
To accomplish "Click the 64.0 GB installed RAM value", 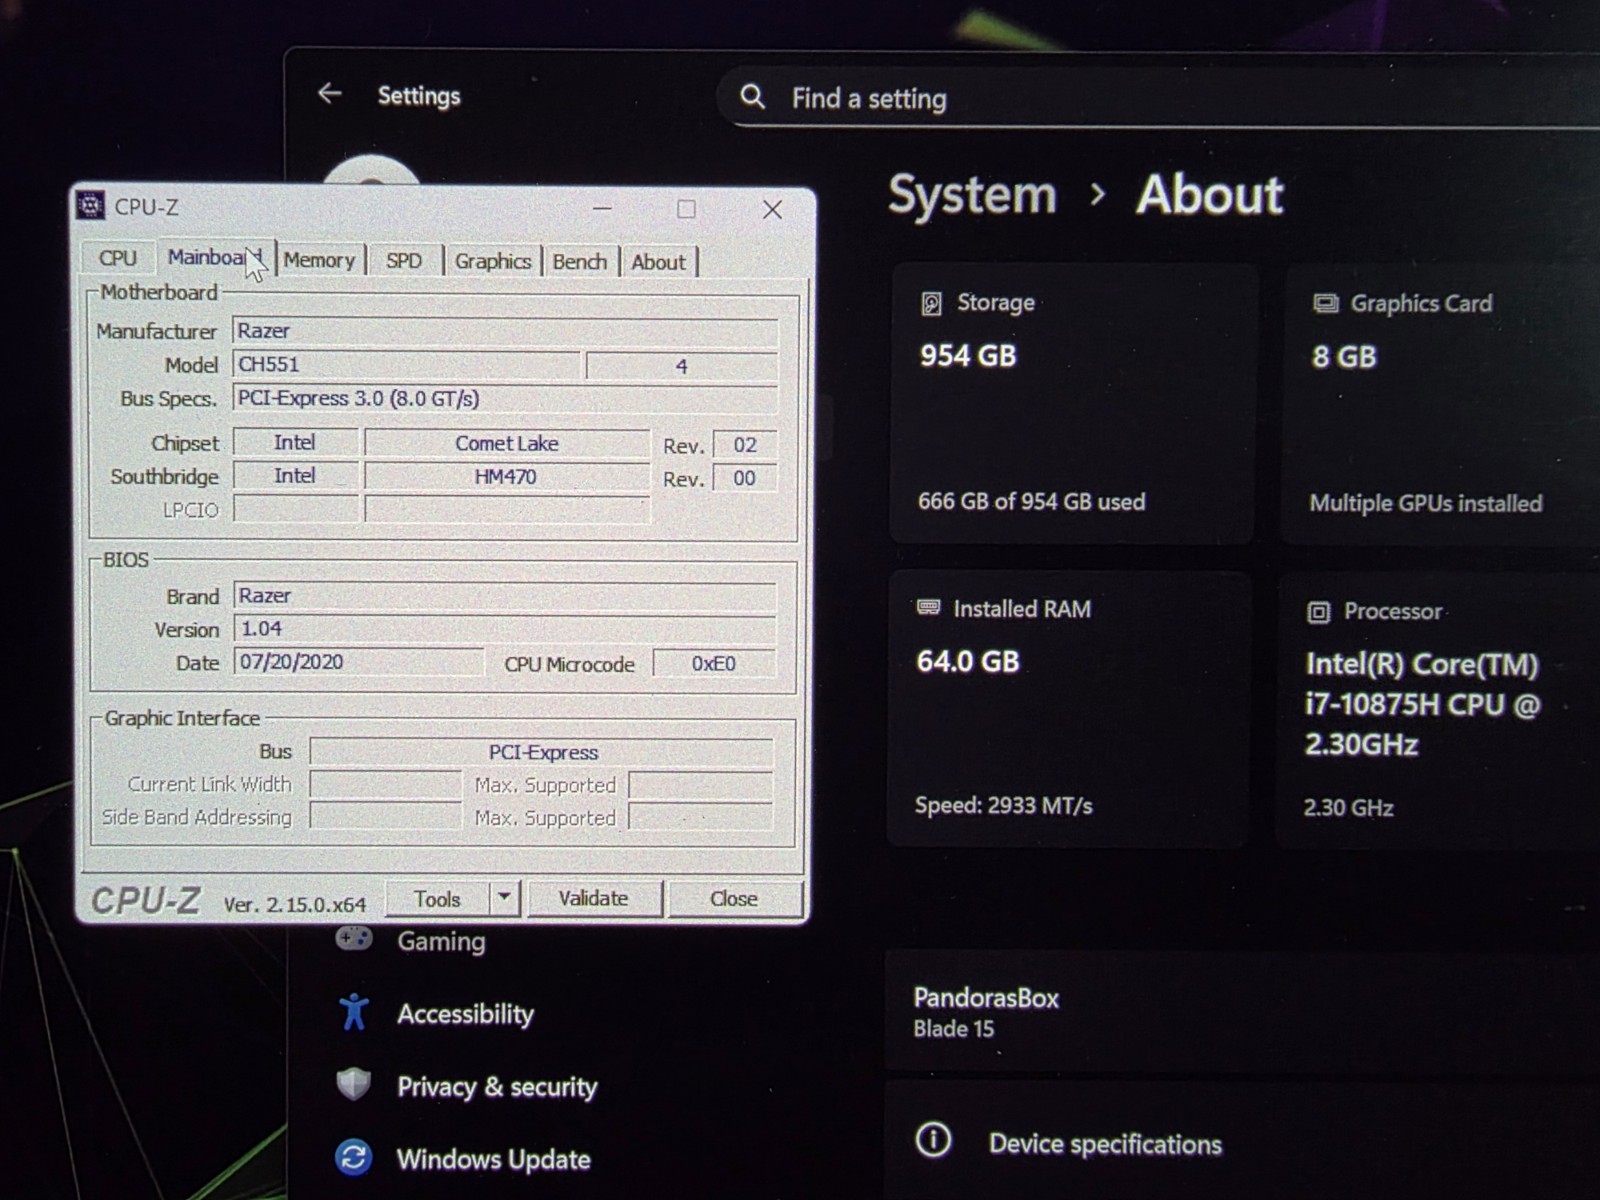I will coord(967,661).
